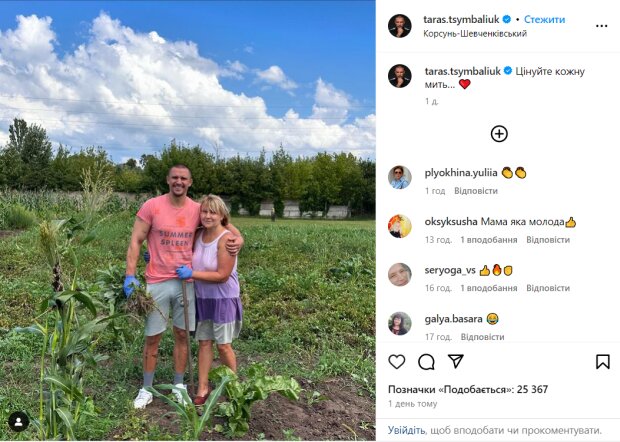Save post with the bookmark icon
Image resolution: width=620 pixels, height=442 pixels.
[x=603, y=362]
